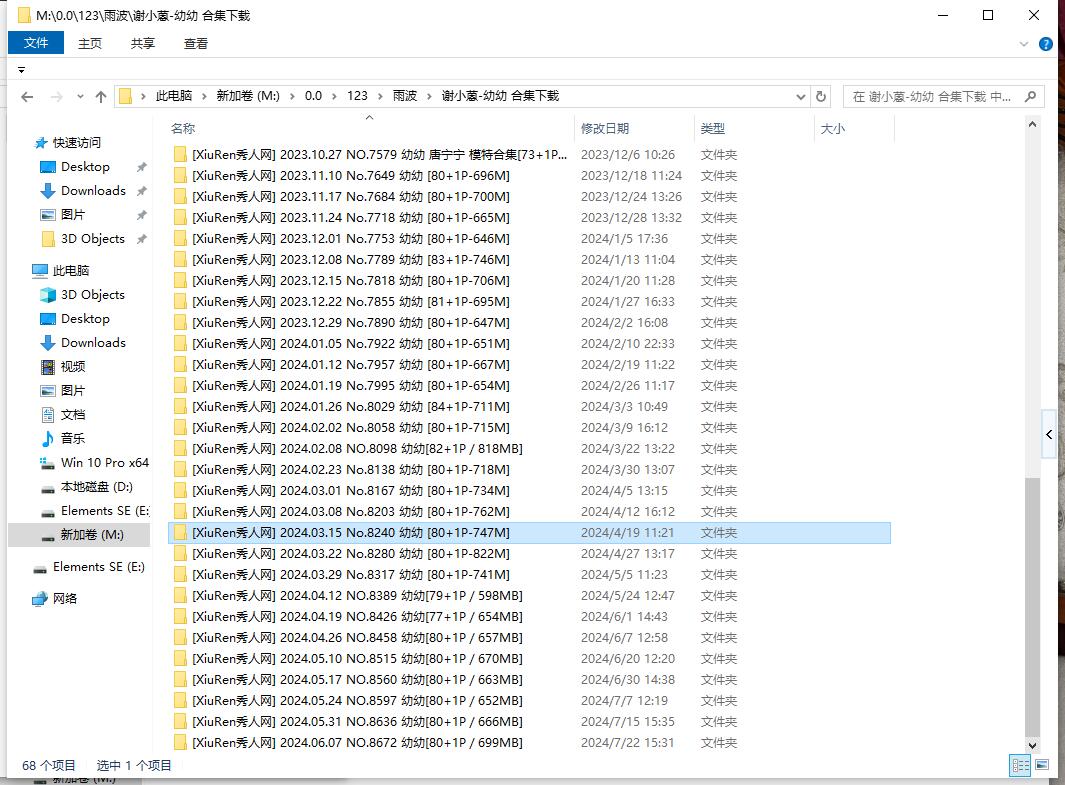Select 快速访问 in navigation pane
Viewport: 1065px width, 785px height.
click(76, 143)
